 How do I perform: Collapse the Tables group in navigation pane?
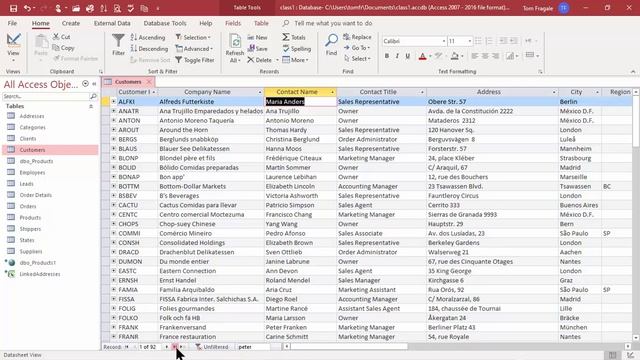coord(91,107)
